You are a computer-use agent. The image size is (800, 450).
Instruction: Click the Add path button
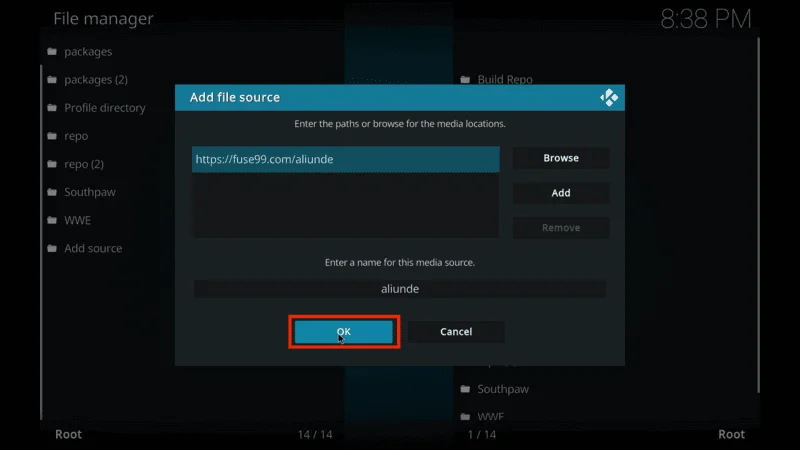tap(561, 193)
